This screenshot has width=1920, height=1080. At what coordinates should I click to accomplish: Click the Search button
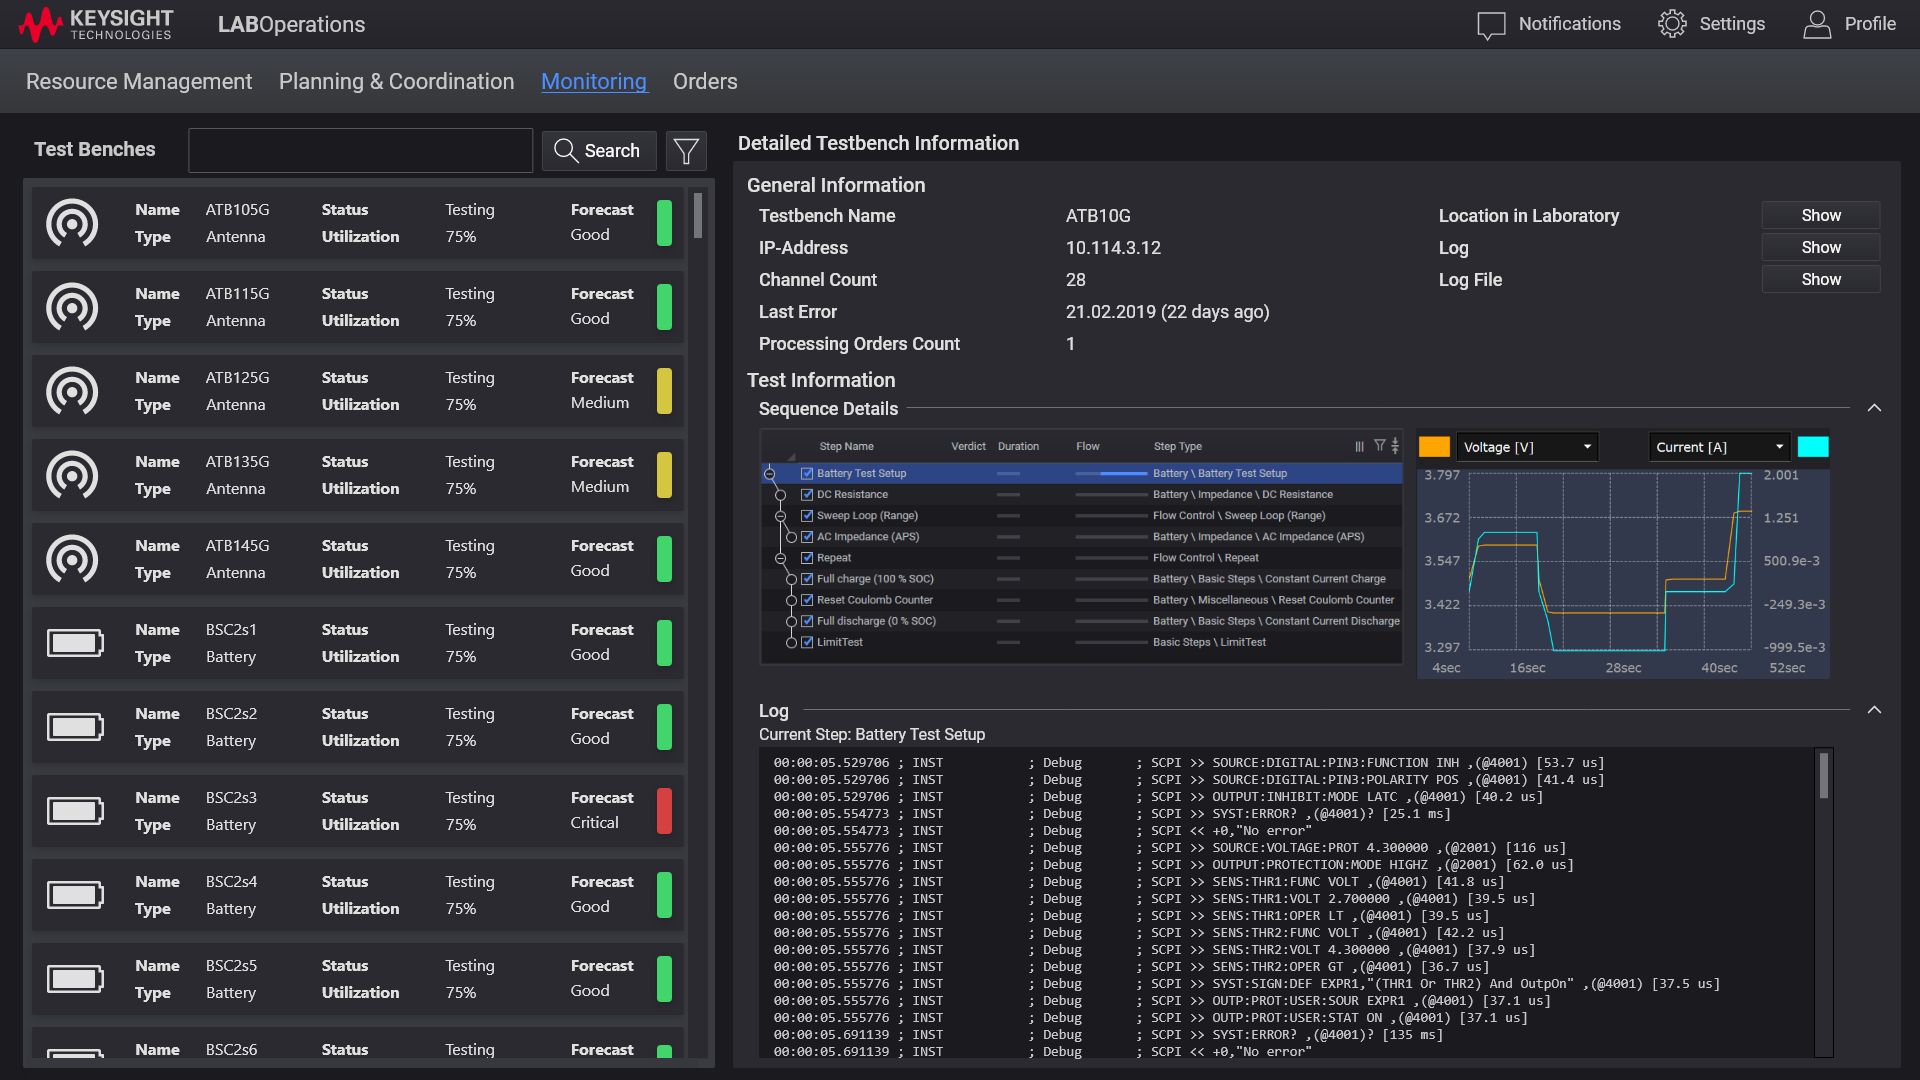pyautogui.click(x=598, y=151)
